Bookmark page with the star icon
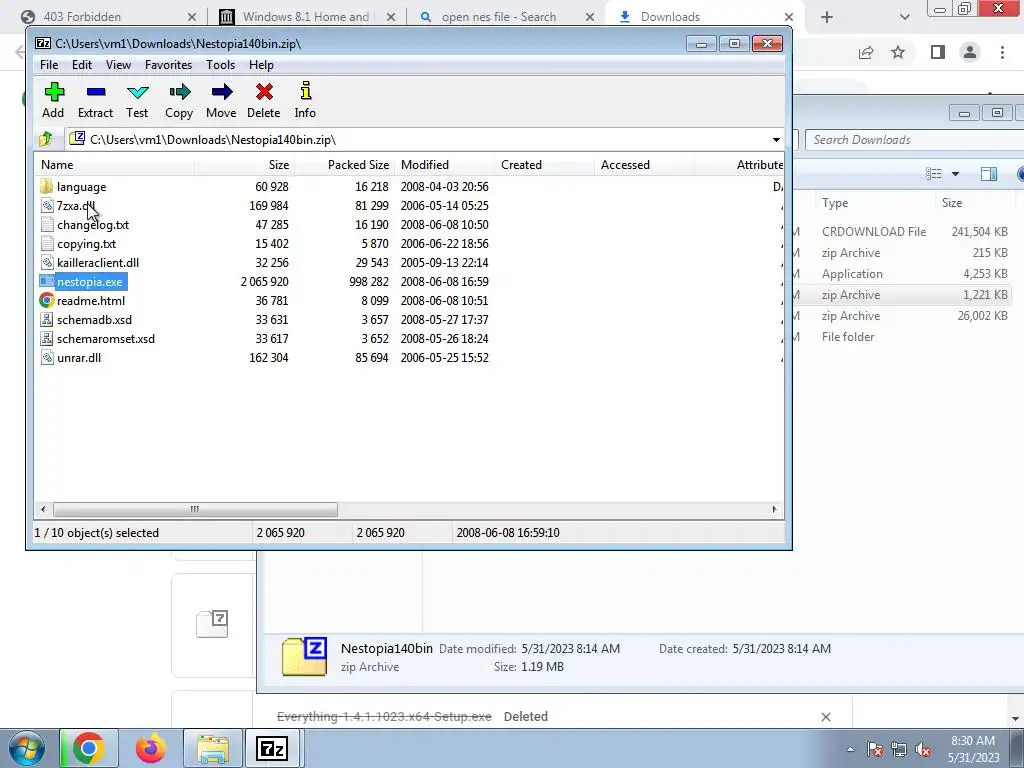Image resolution: width=1024 pixels, height=768 pixels. click(x=898, y=52)
